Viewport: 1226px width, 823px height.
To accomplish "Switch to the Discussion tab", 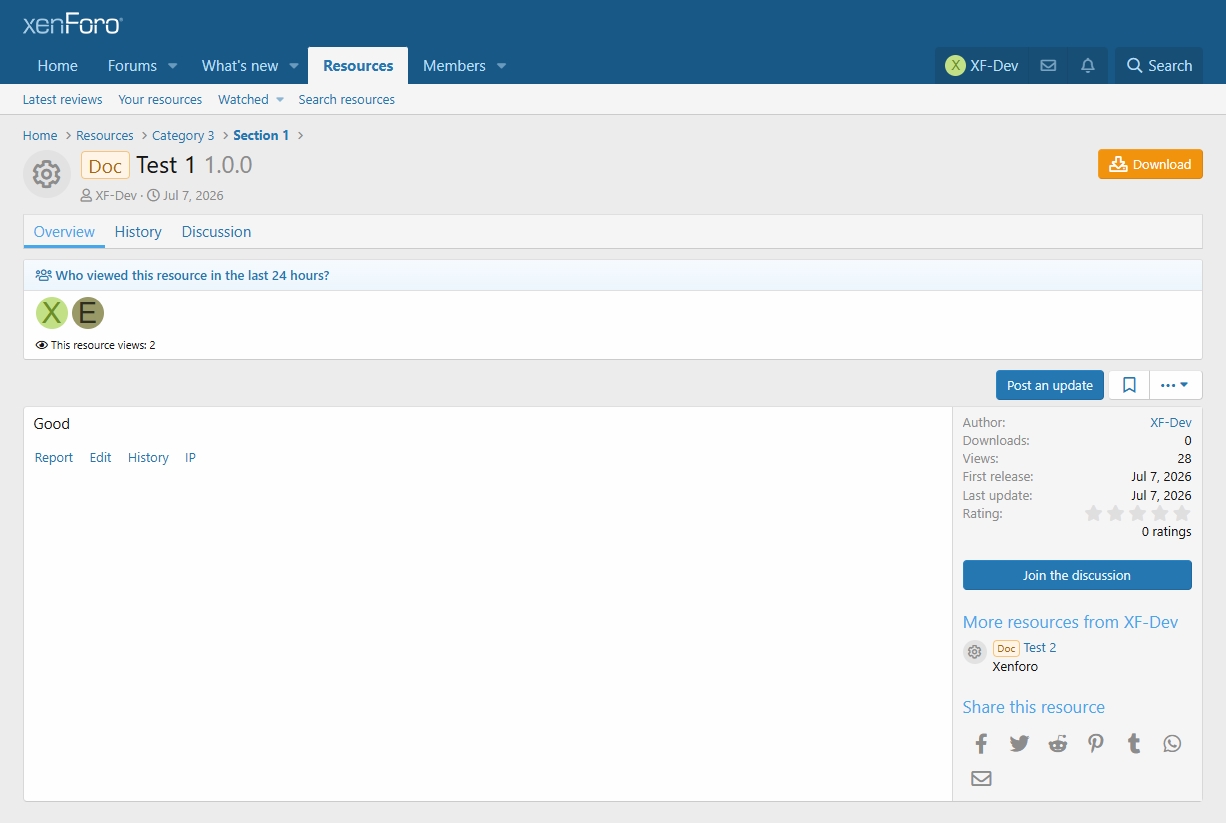I will [216, 231].
